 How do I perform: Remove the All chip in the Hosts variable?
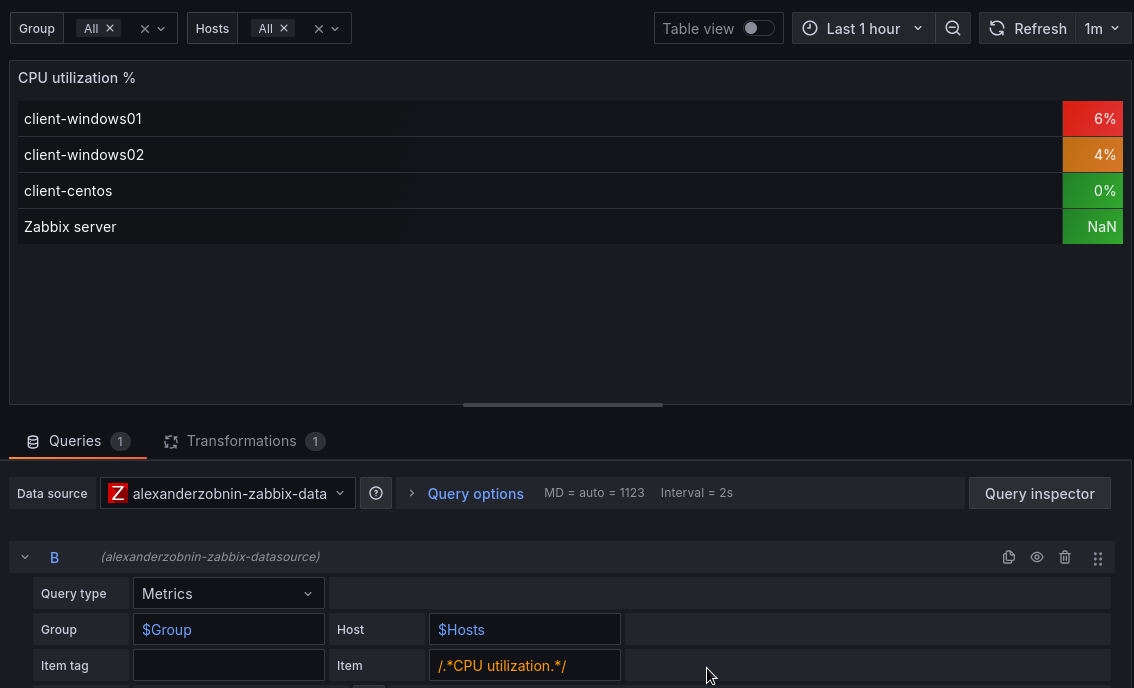pyautogui.click(x=284, y=28)
